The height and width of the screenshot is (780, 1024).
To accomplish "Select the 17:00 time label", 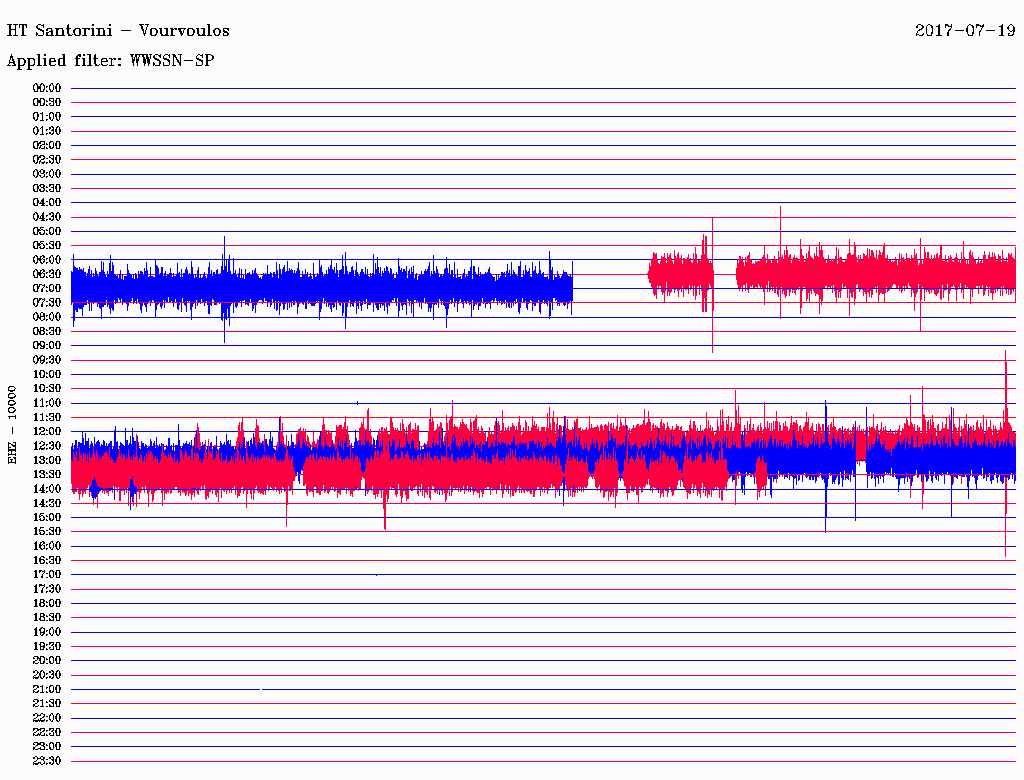I will tap(47, 575).
